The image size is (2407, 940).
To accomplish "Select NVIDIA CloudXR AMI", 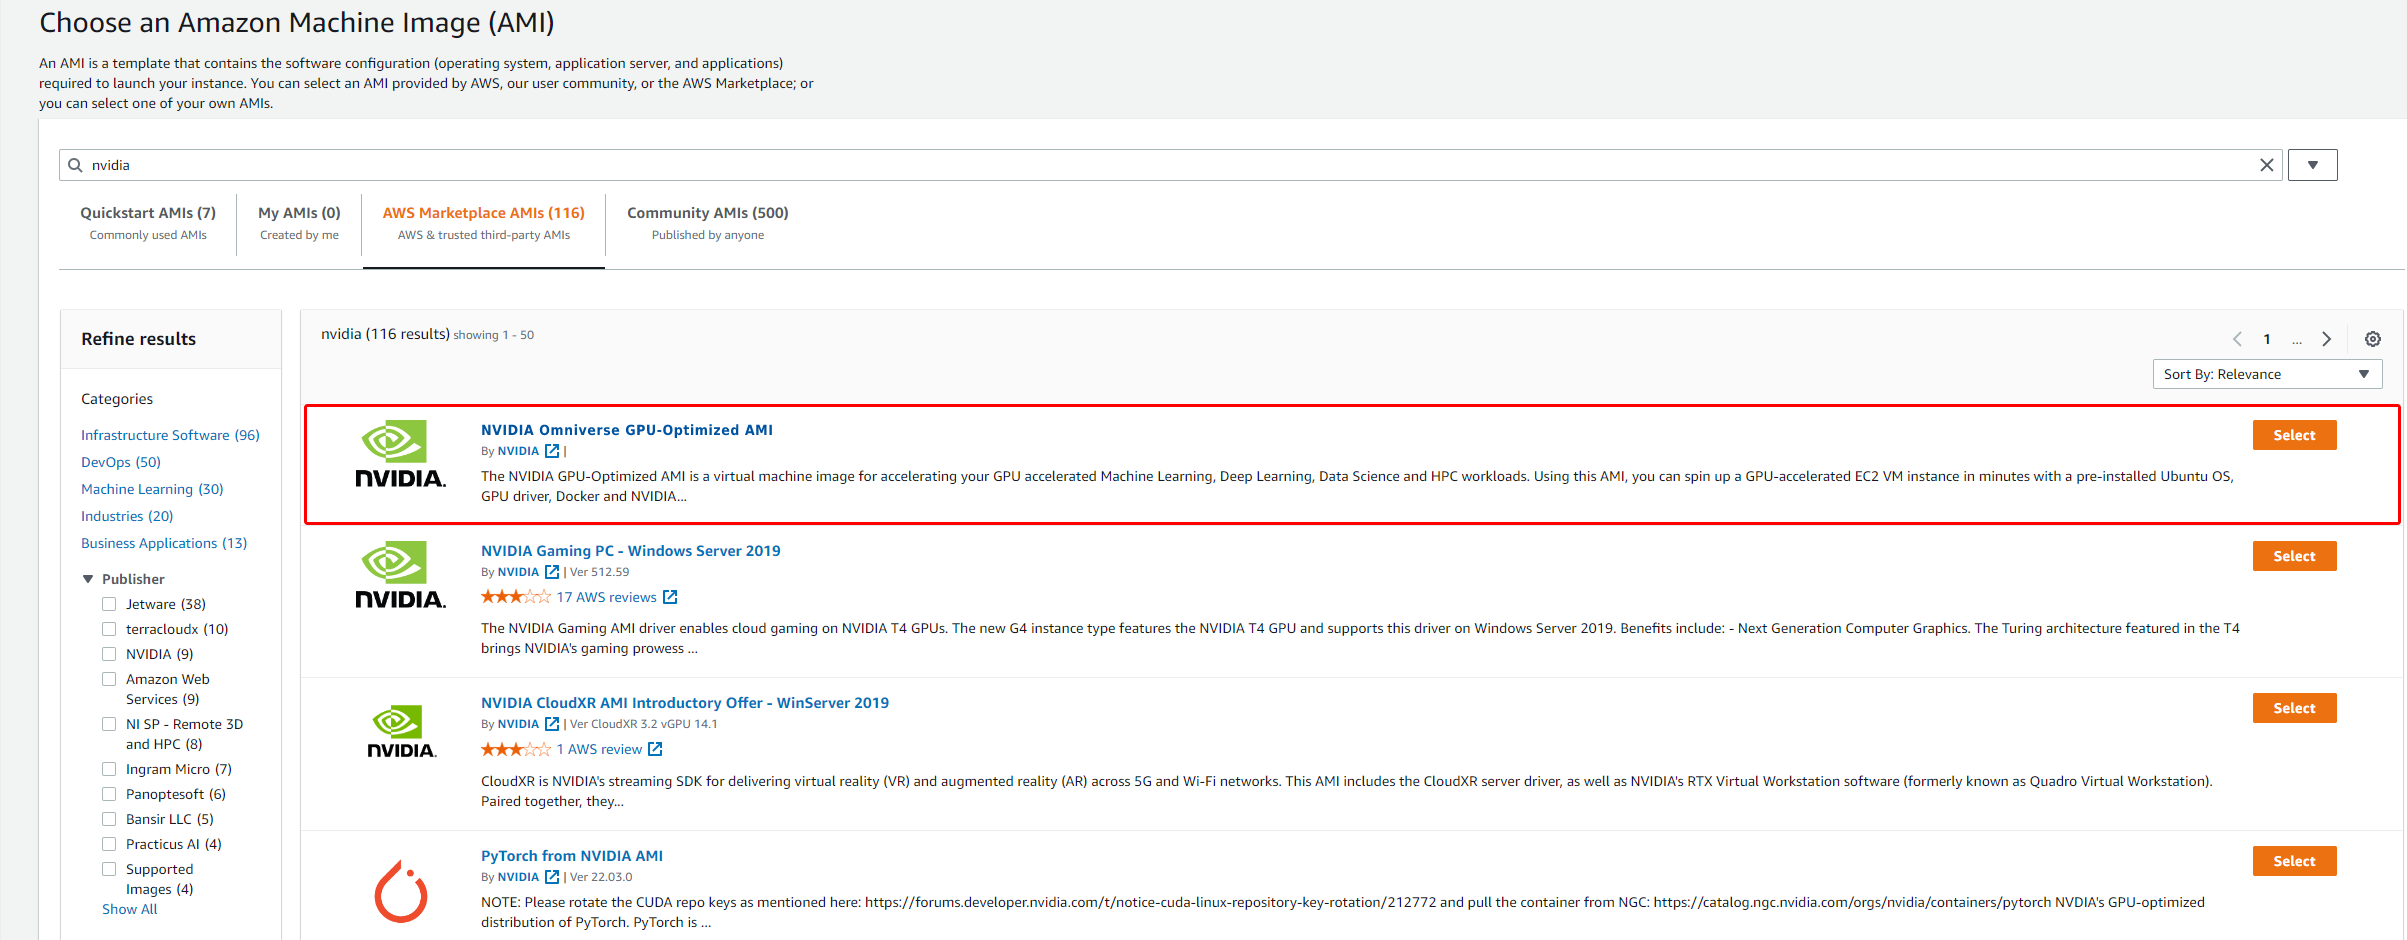I will click(2294, 708).
